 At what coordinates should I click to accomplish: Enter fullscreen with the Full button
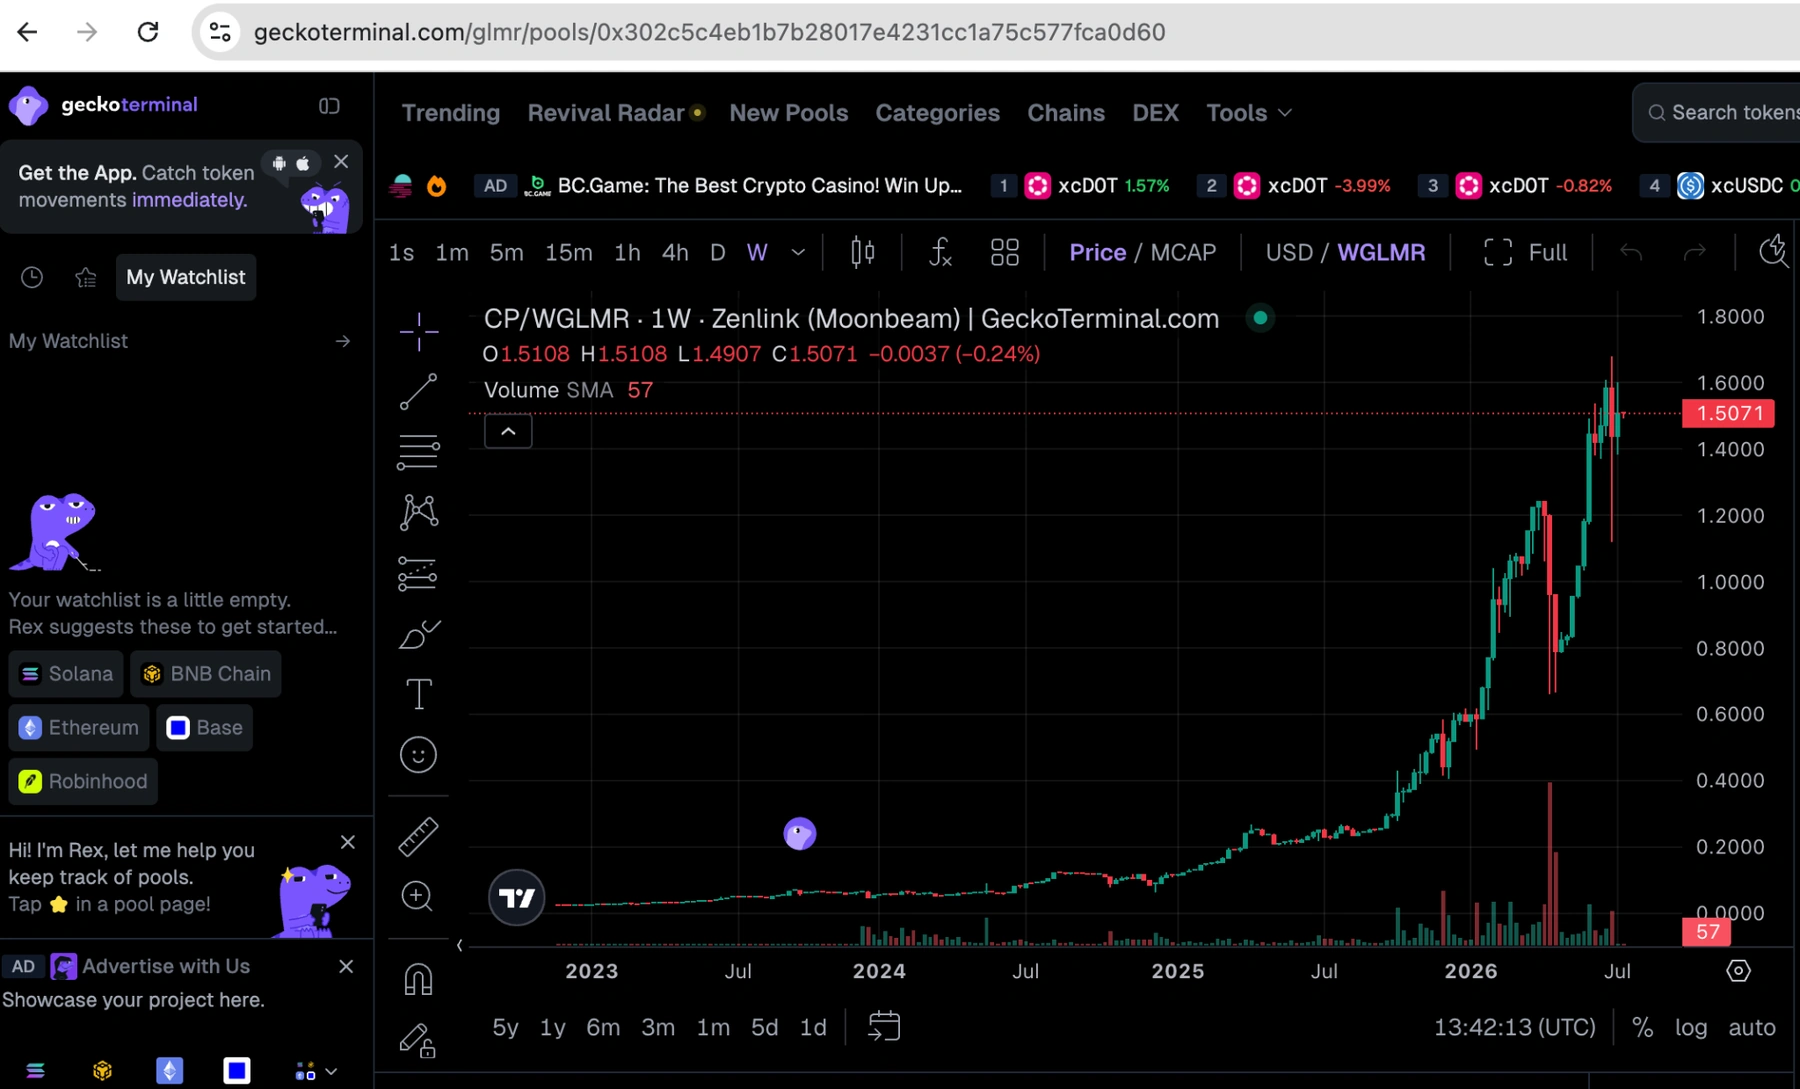coord(1526,253)
